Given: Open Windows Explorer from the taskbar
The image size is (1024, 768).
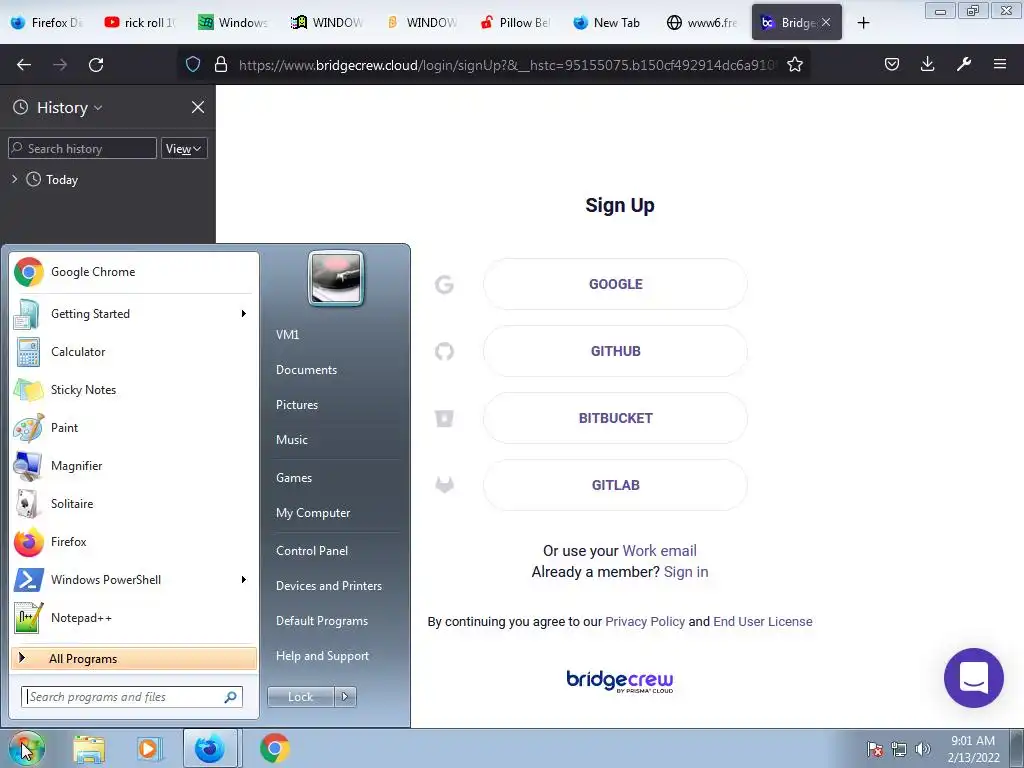Looking at the screenshot, I should click(x=89, y=748).
